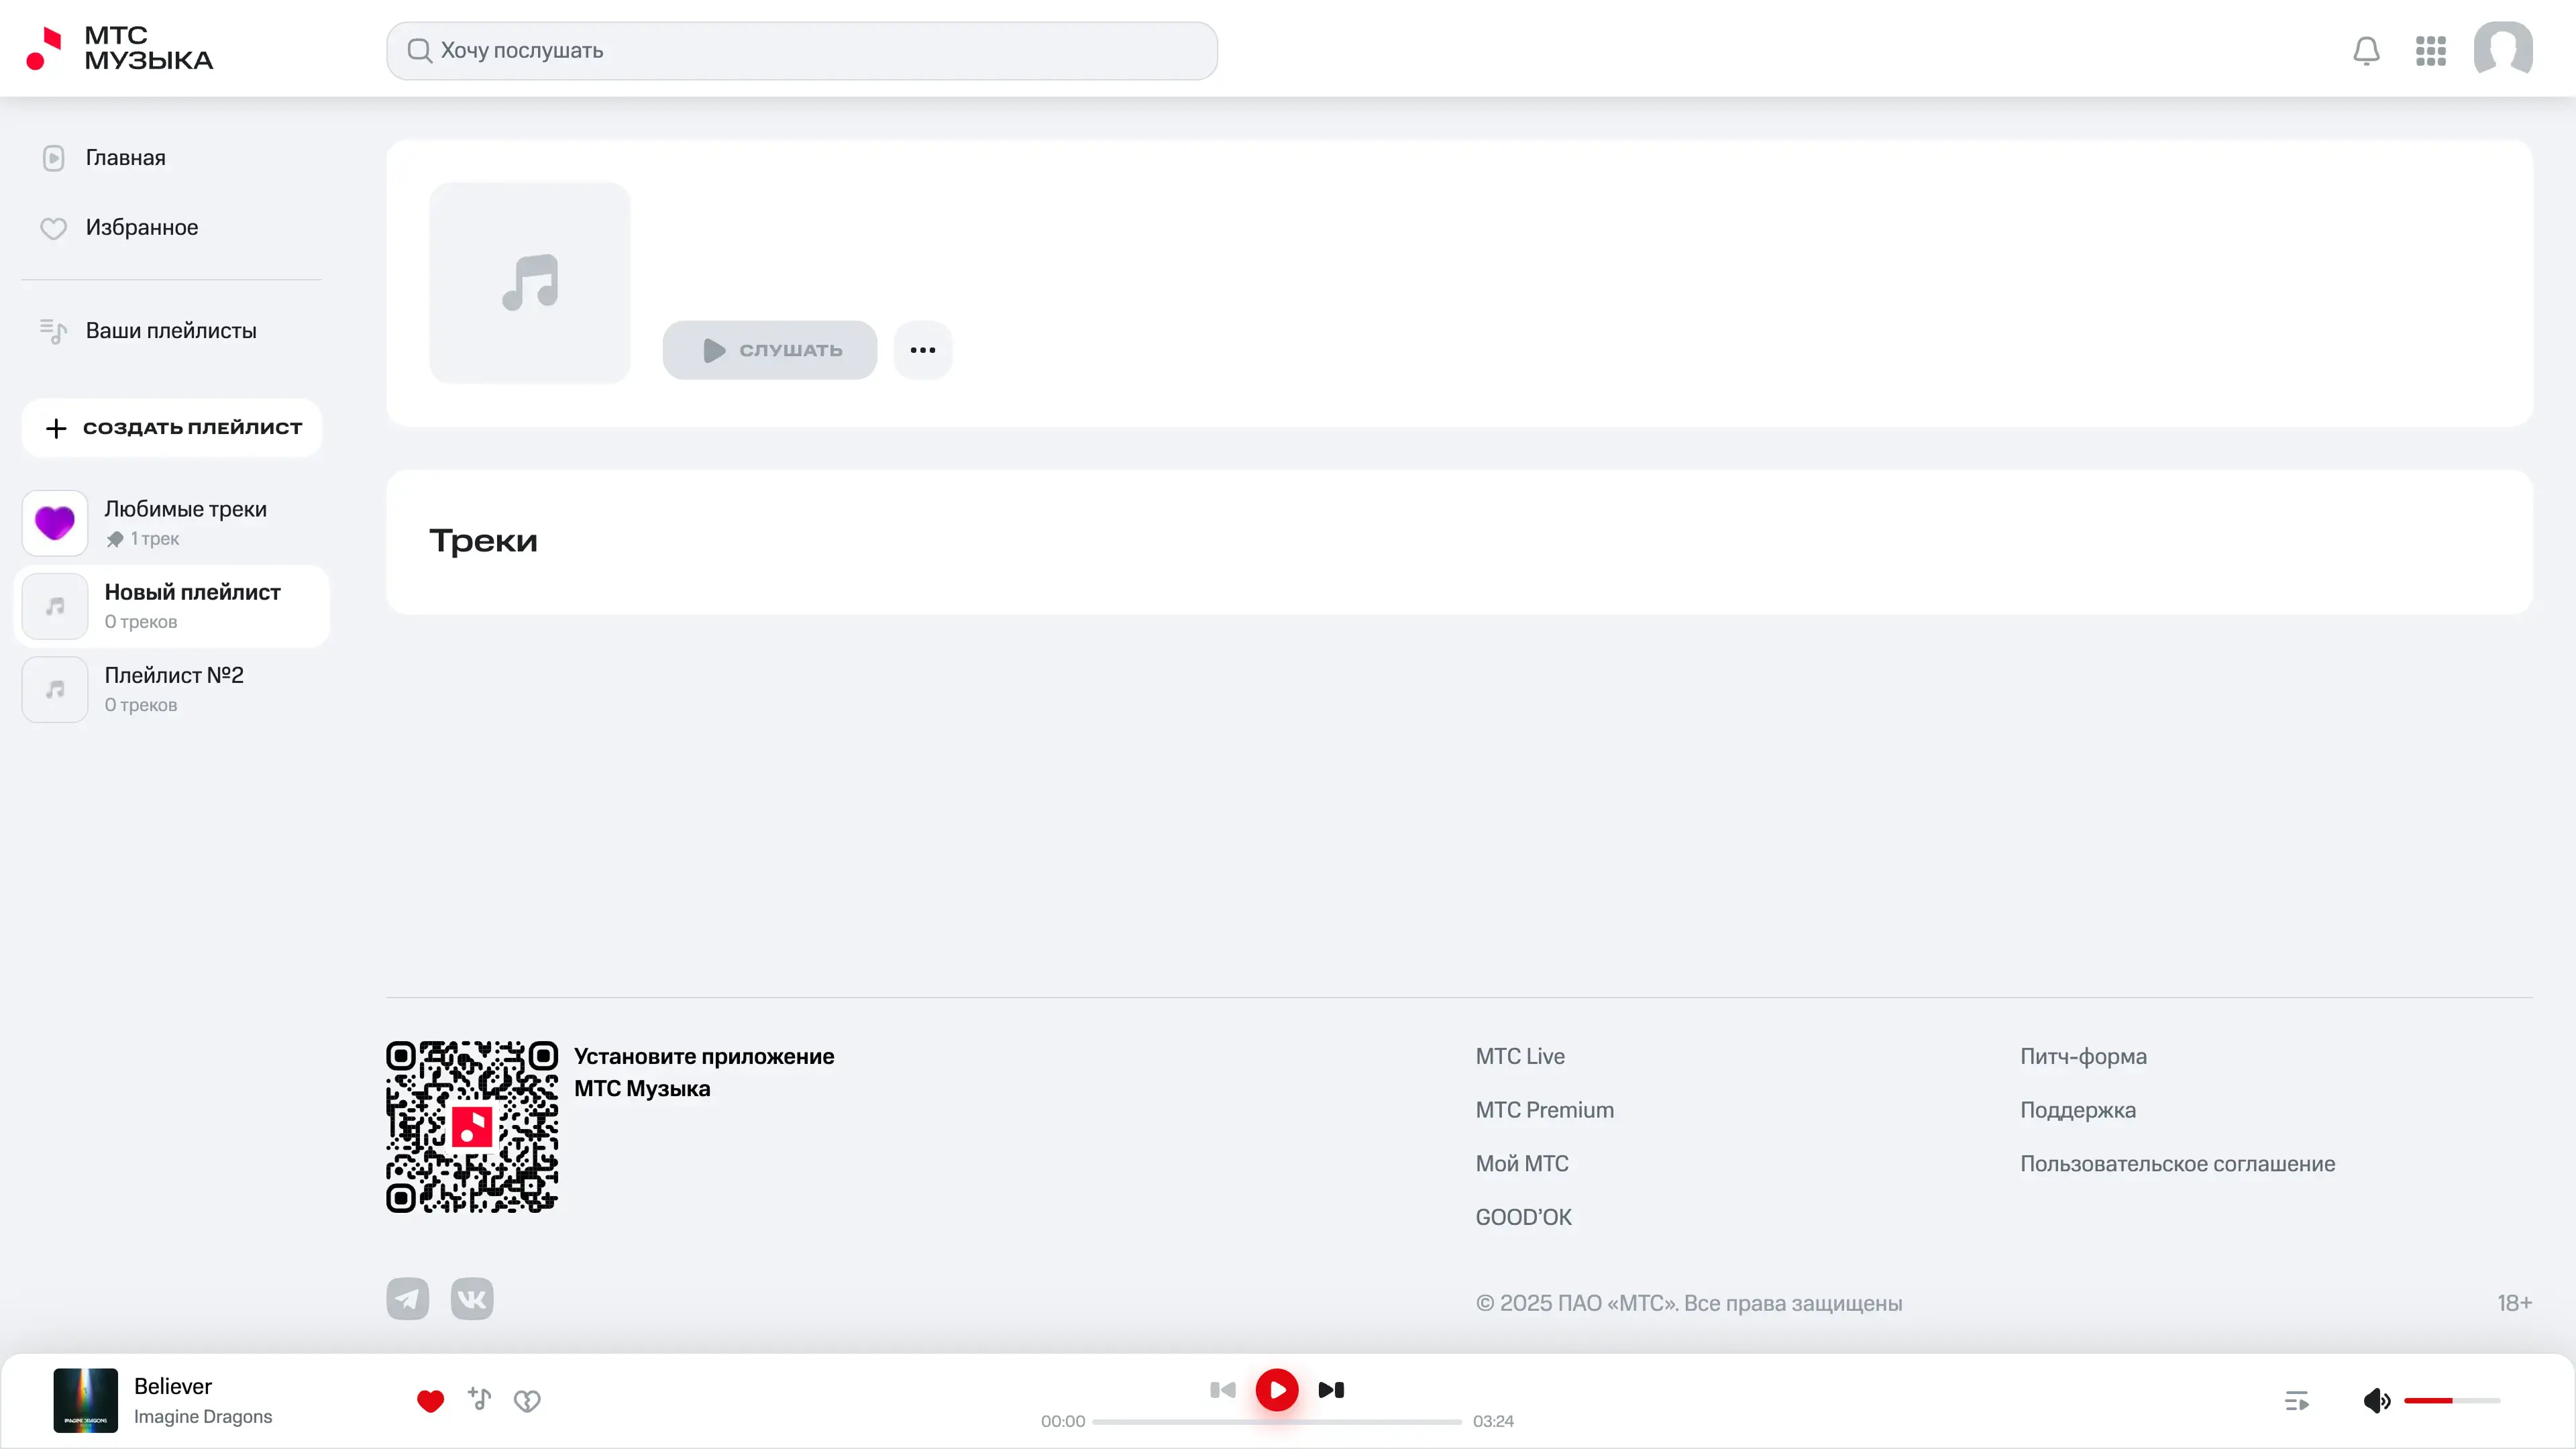Viewport: 2576px width, 1449px height.
Task: Open Главная in the sidebar
Action: [x=125, y=158]
